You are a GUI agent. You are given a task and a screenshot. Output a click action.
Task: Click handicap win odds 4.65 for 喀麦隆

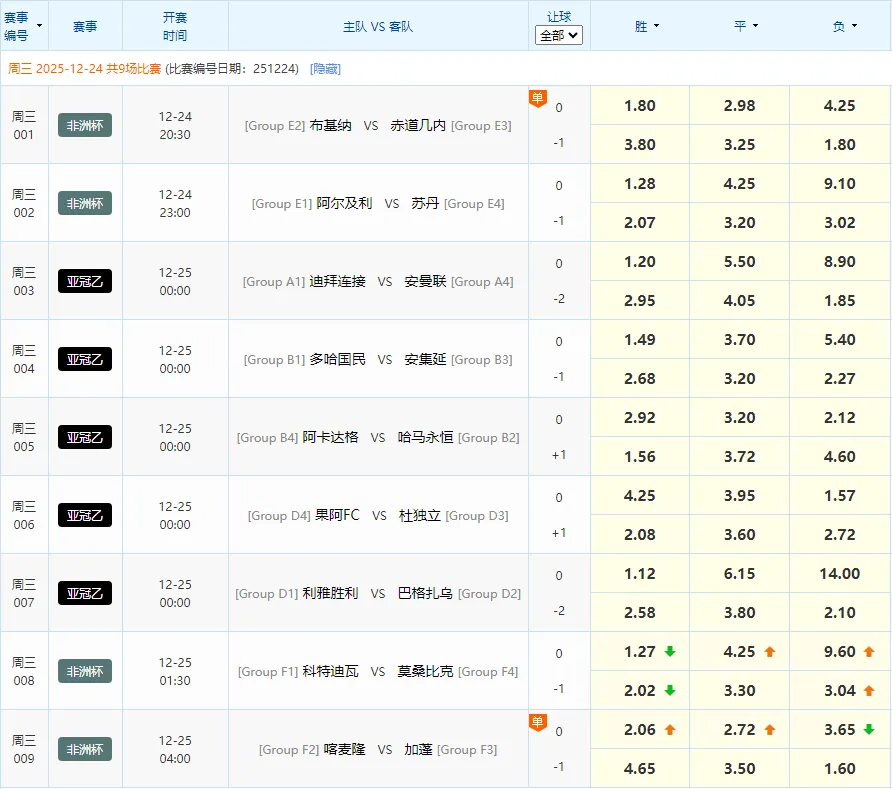tap(640, 769)
